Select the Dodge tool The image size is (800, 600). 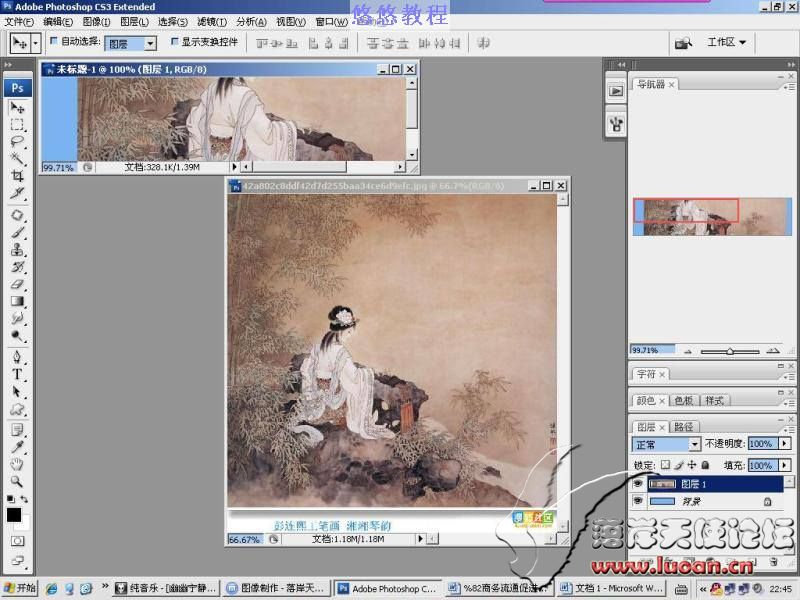(x=17, y=336)
